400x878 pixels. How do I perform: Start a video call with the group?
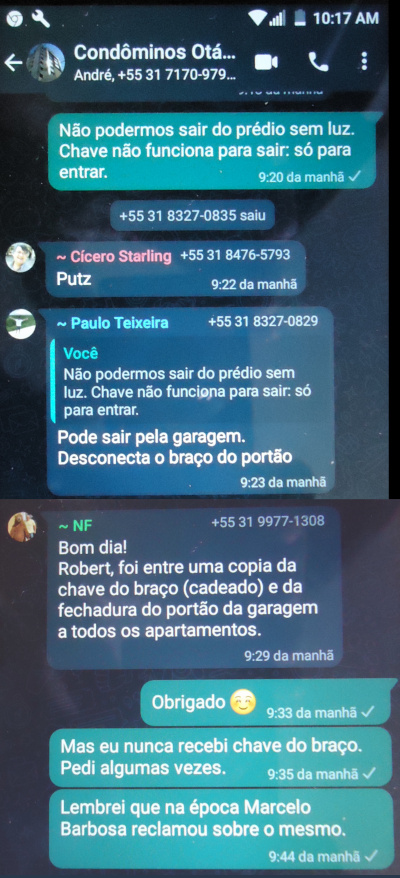point(266,62)
